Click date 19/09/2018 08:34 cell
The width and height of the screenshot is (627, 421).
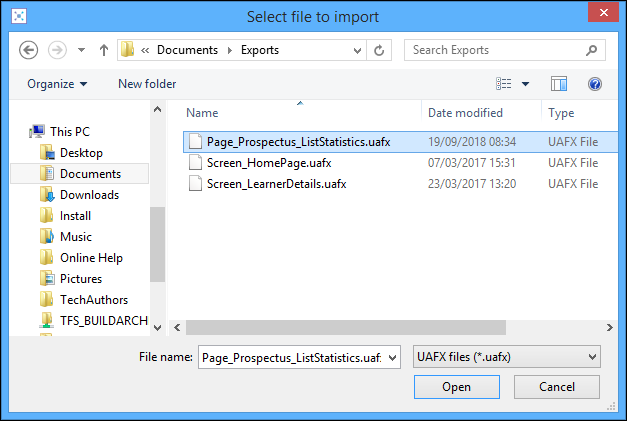(472, 142)
